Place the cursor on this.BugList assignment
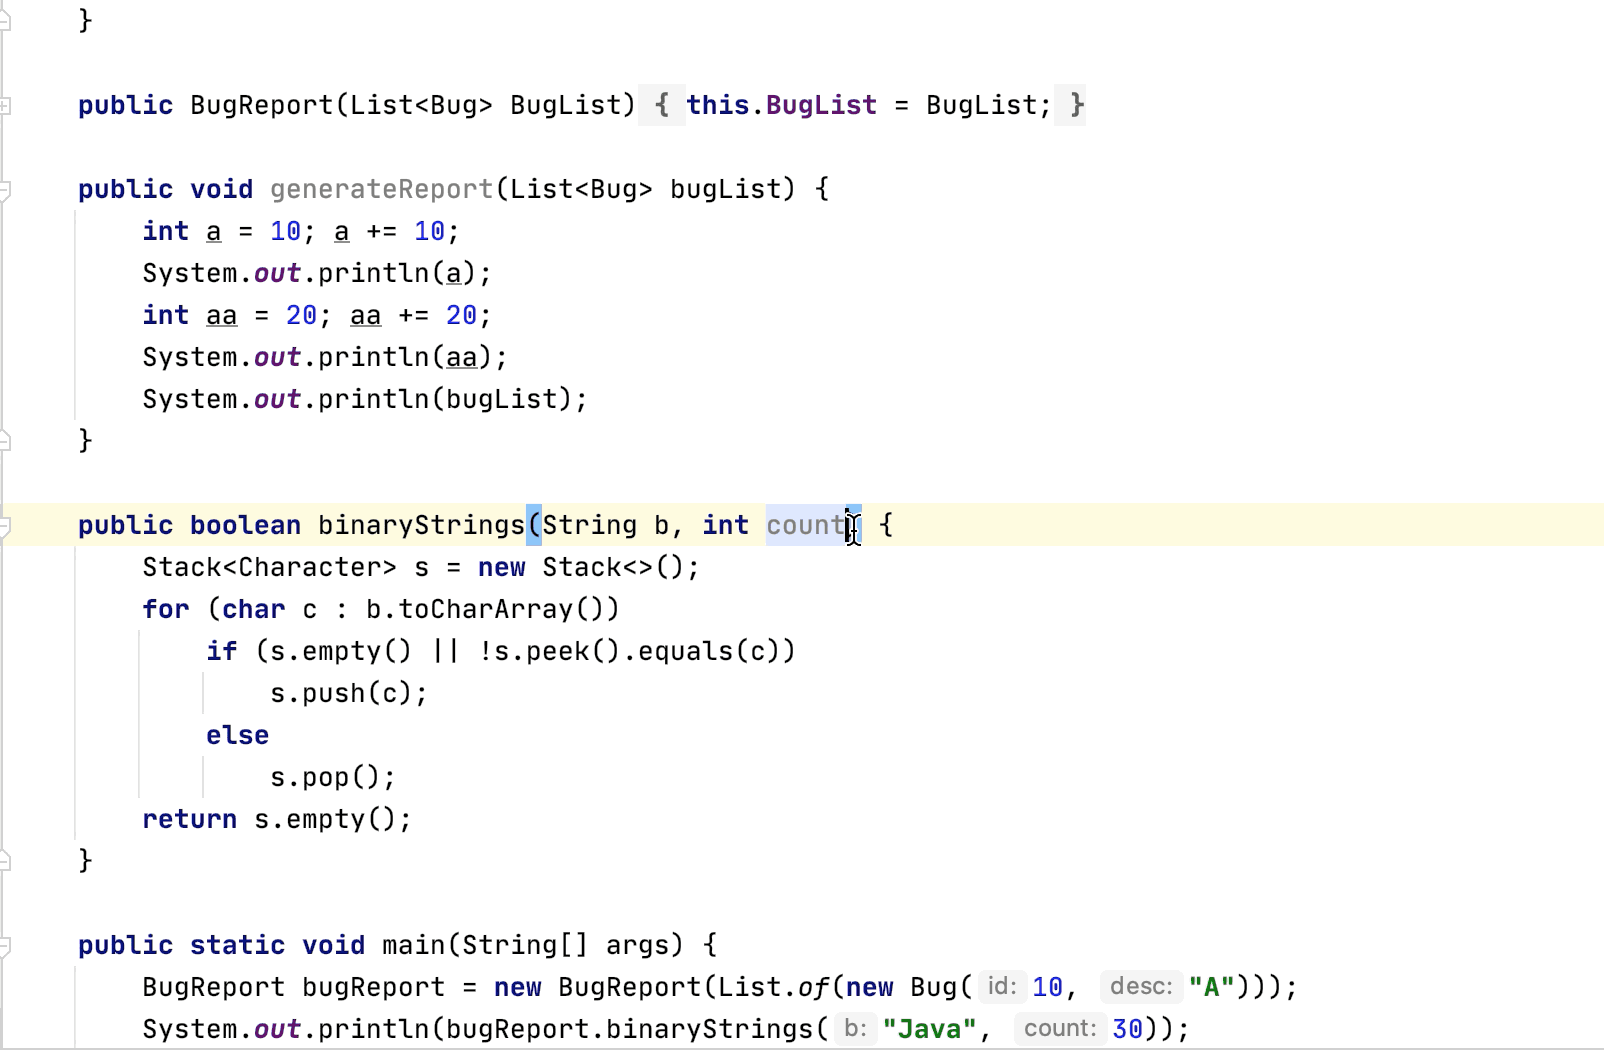The image size is (1604, 1050). pyautogui.click(x=780, y=105)
